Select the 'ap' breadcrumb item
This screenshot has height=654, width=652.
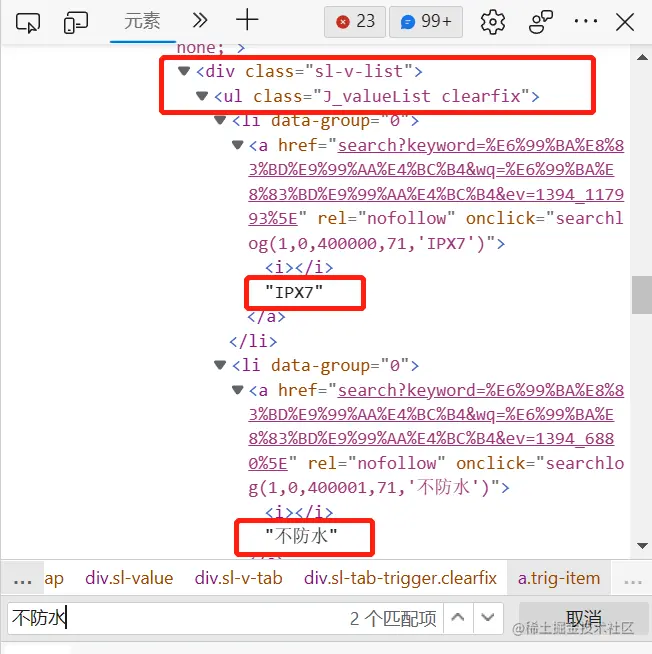coord(54,579)
